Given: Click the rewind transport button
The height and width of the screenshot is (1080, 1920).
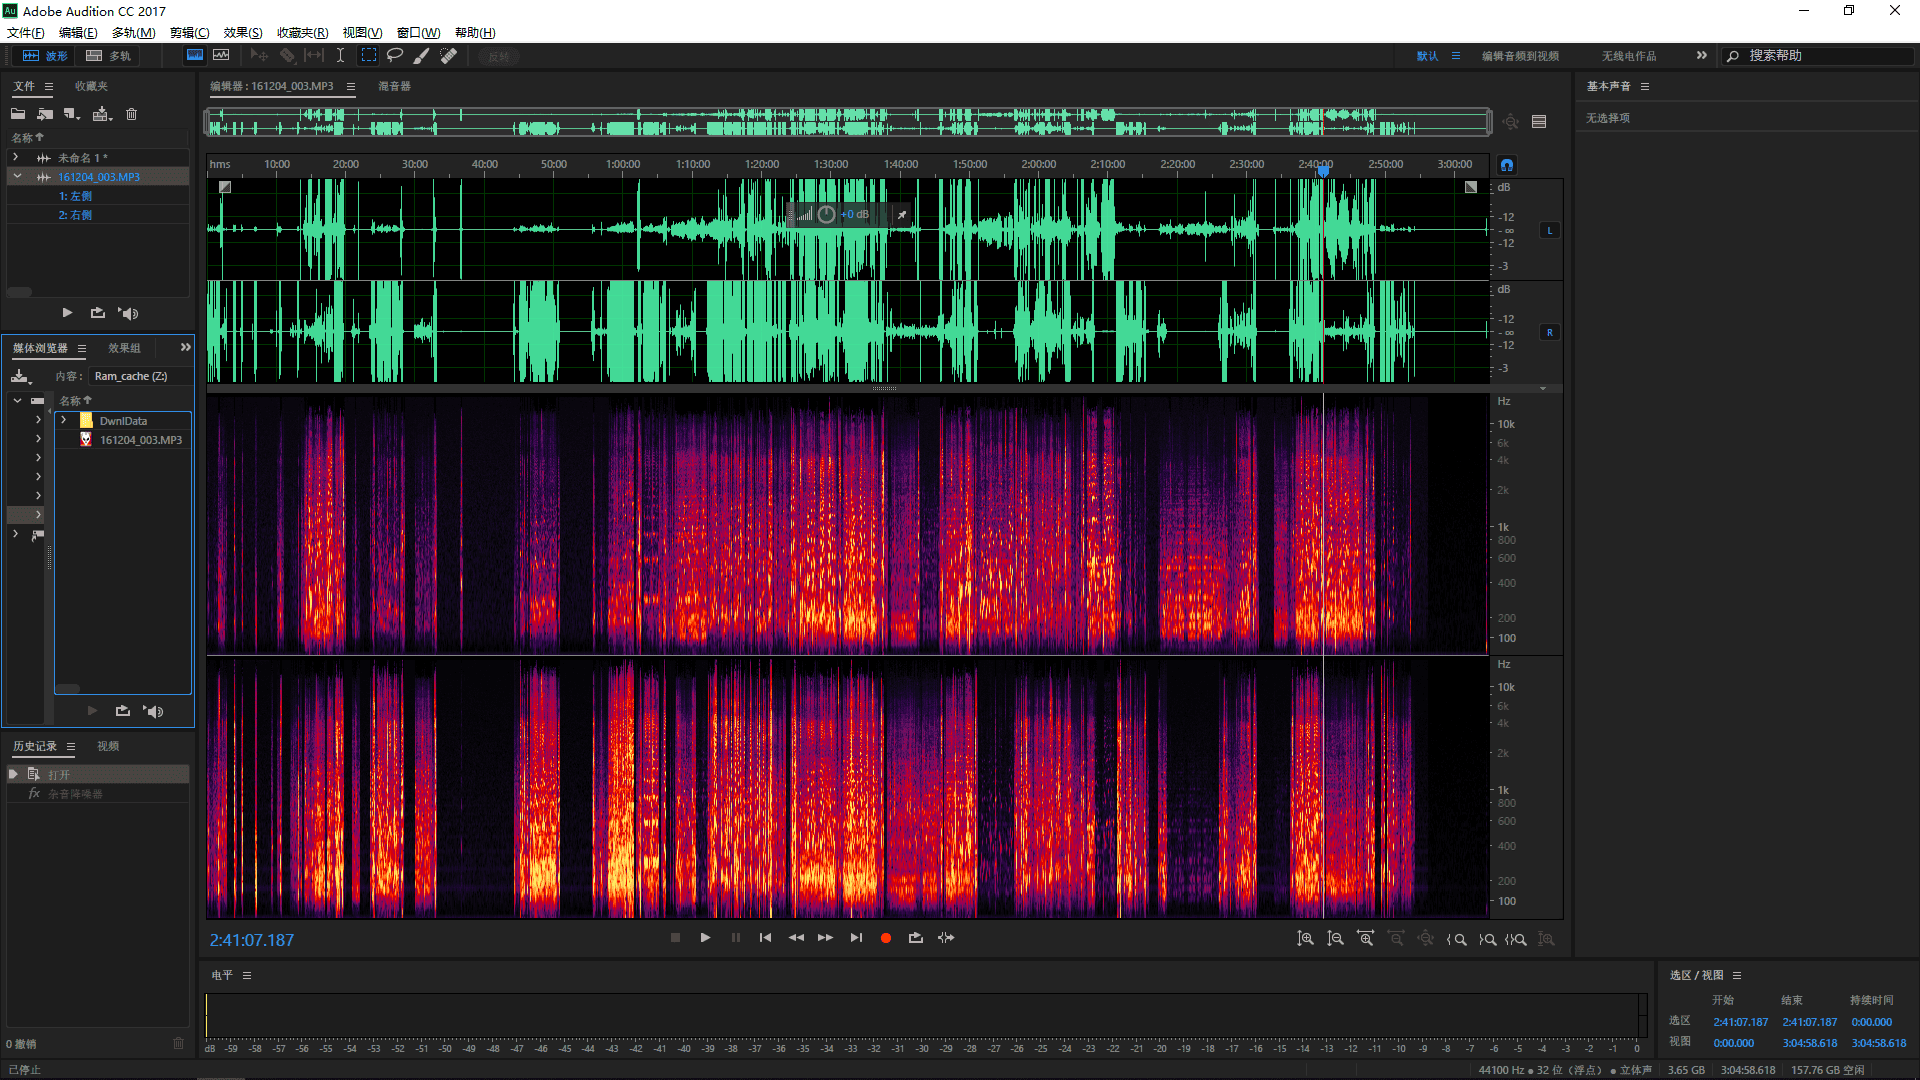Looking at the screenshot, I should [796, 938].
